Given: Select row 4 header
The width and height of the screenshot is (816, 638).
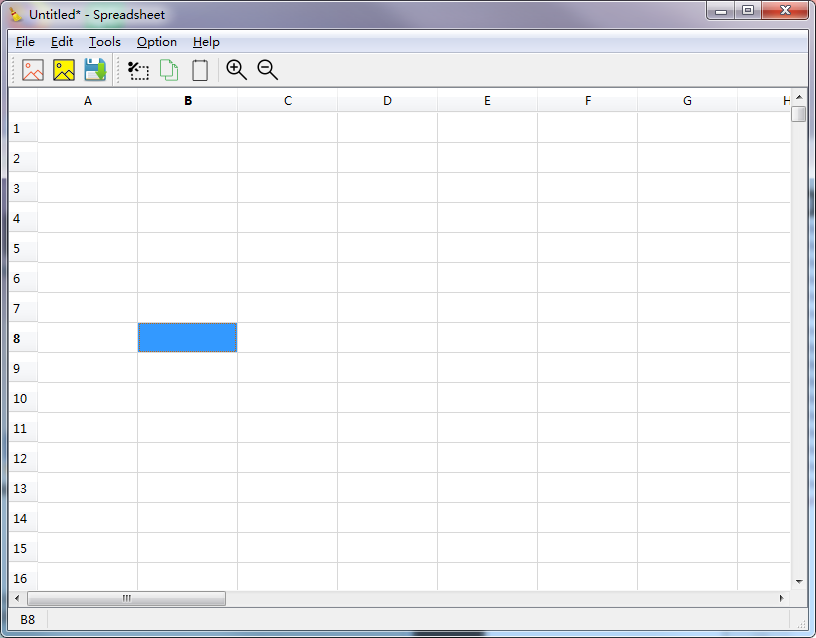Looking at the screenshot, I should [23, 218].
